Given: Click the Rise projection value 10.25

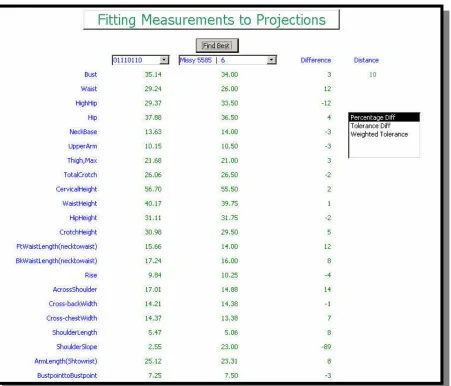Looking at the screenshot, I should [230, 275].
